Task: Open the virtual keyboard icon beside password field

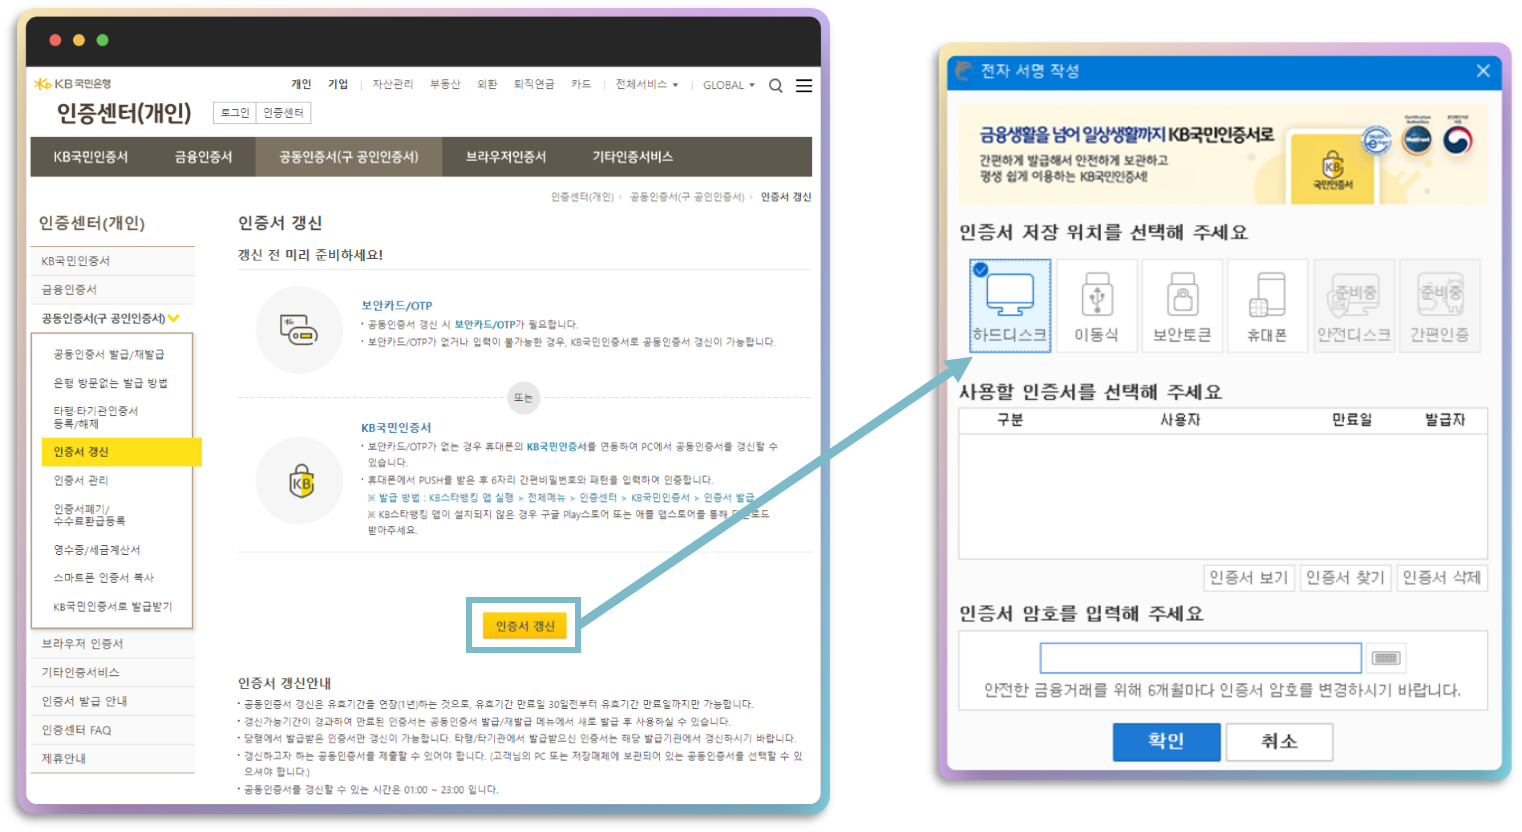Action: click(x=1386, y=658)
